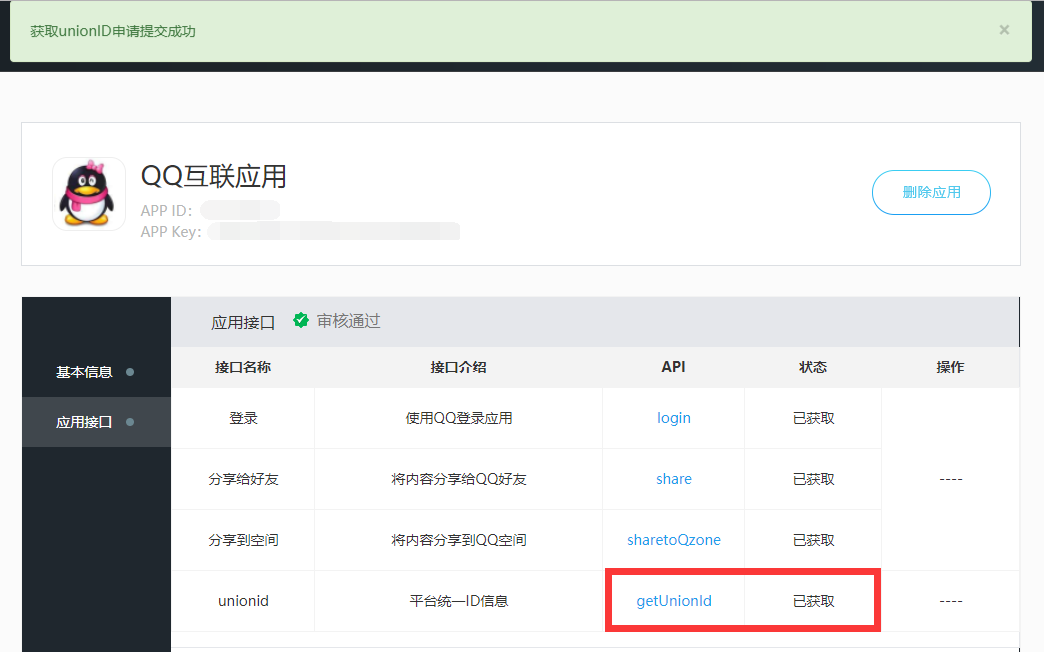Click the dot beside sidebar 应用接口

130,422
